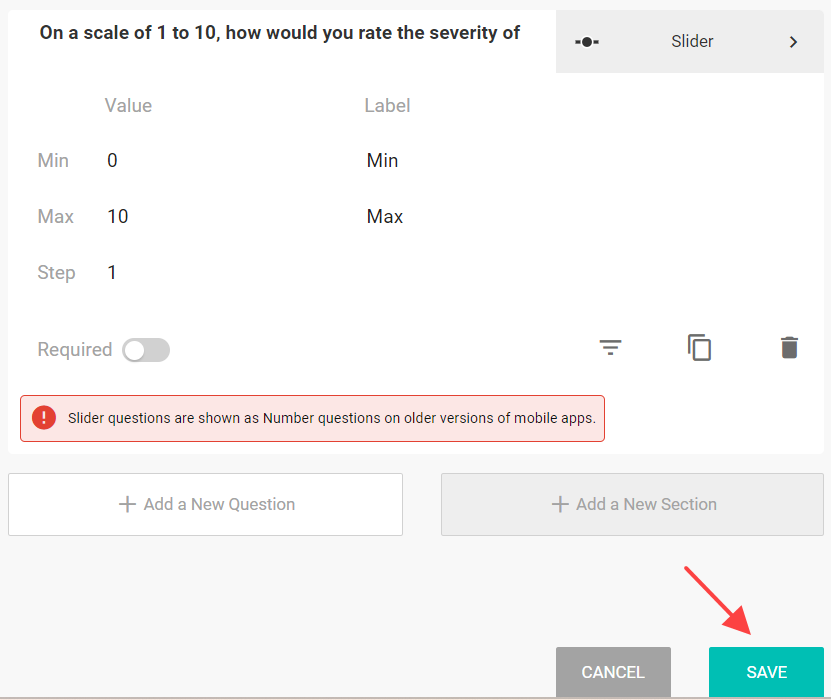Duplicate question using the copy icon
This screenshot has height=700, width=831.
699,348
